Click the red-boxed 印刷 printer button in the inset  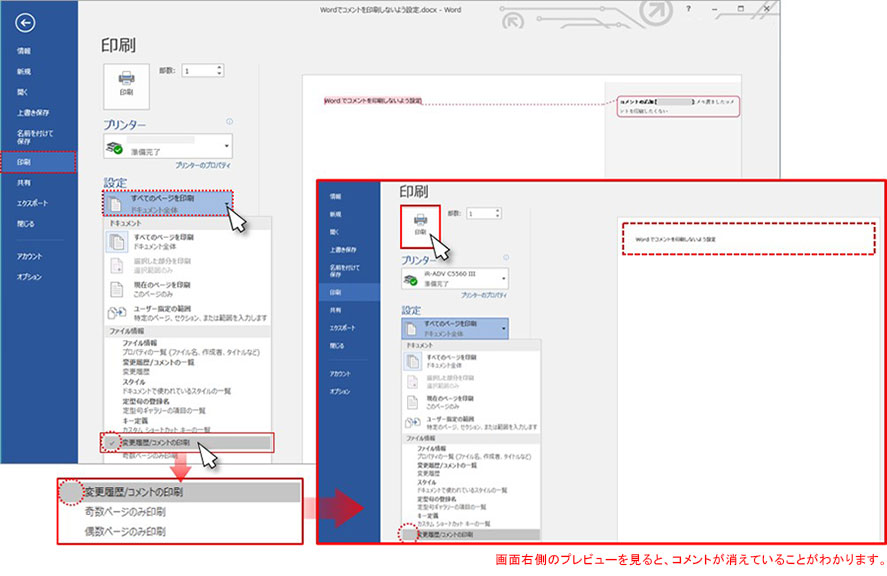point(420,225)
